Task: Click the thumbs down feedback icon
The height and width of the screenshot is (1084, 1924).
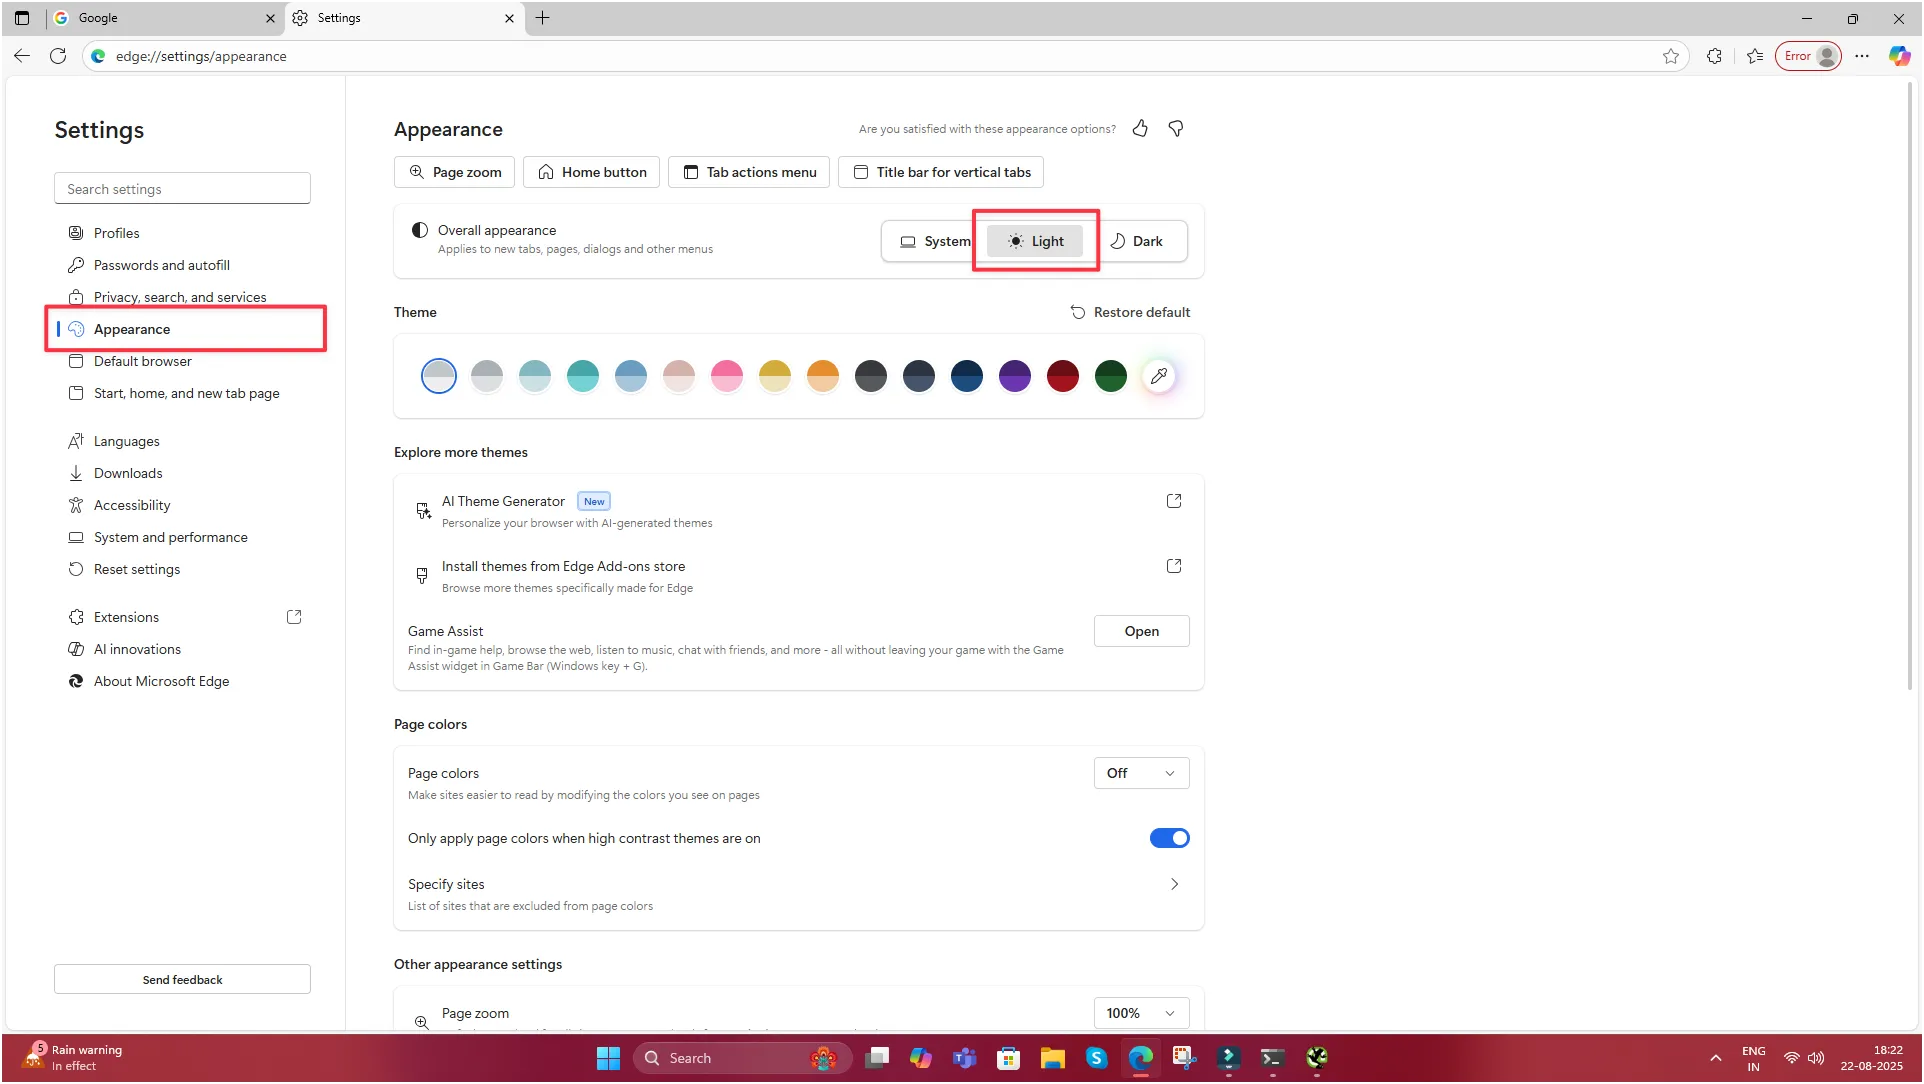Action: point(1176,128)
